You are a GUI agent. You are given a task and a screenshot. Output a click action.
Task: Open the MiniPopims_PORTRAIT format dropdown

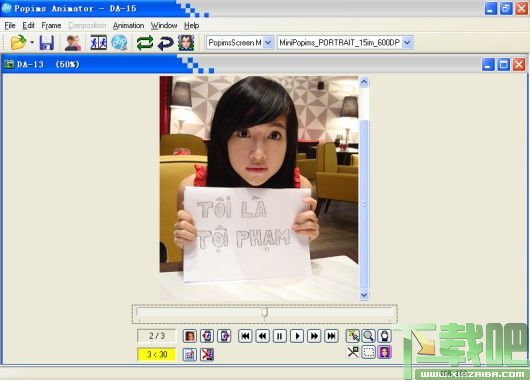407,43
